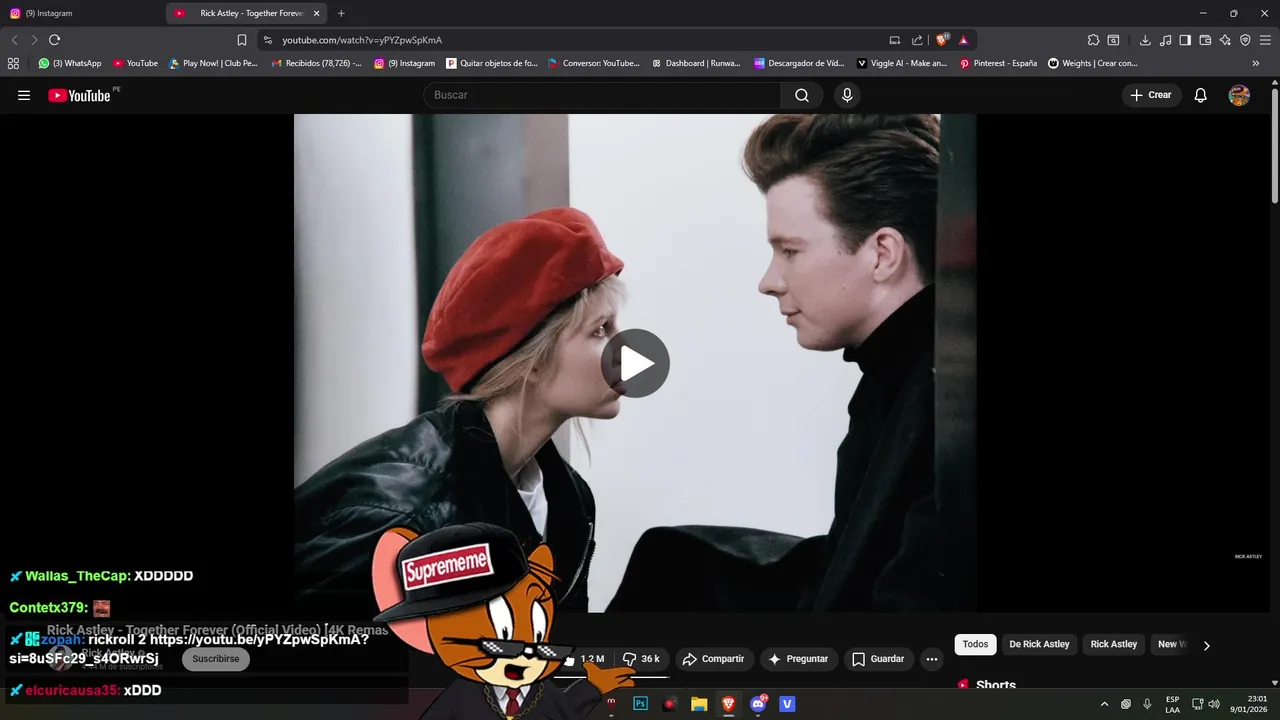Open the WhatsApp bookmark
Image resolution: width=1280 pixels, height=720 pixels.
point(70,63)
